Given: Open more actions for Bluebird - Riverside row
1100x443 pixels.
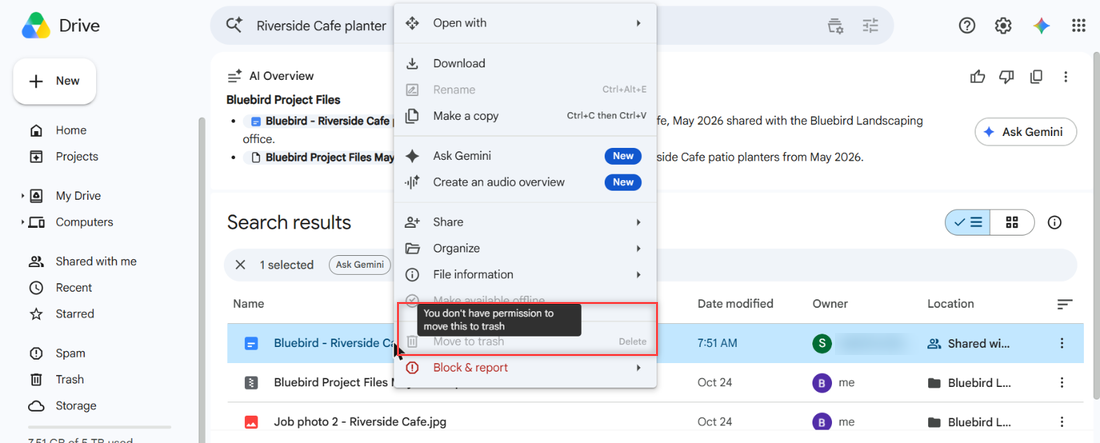Looking at the screenshot, I should (x=1061, y=343).
